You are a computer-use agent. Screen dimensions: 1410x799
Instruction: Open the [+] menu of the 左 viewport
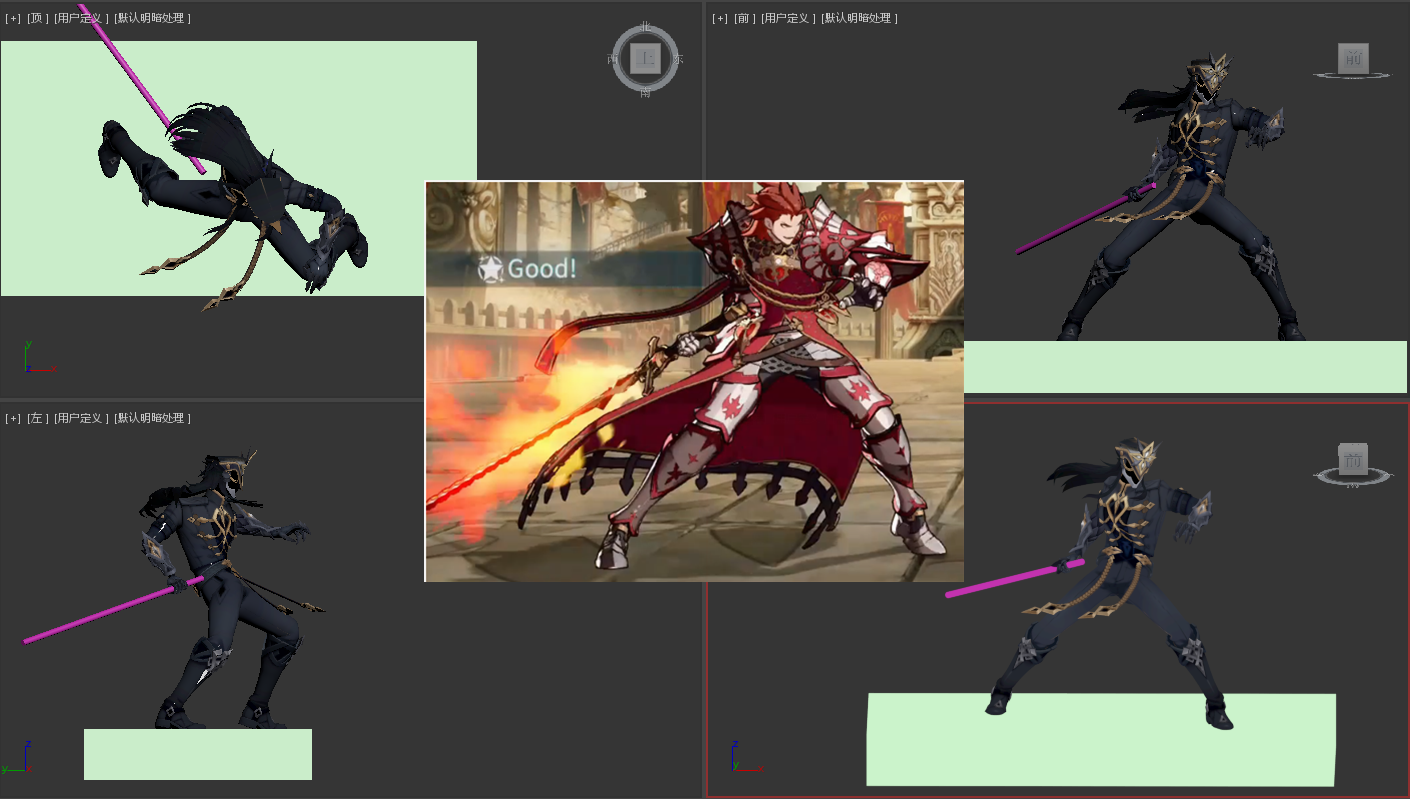coord(13,418)
